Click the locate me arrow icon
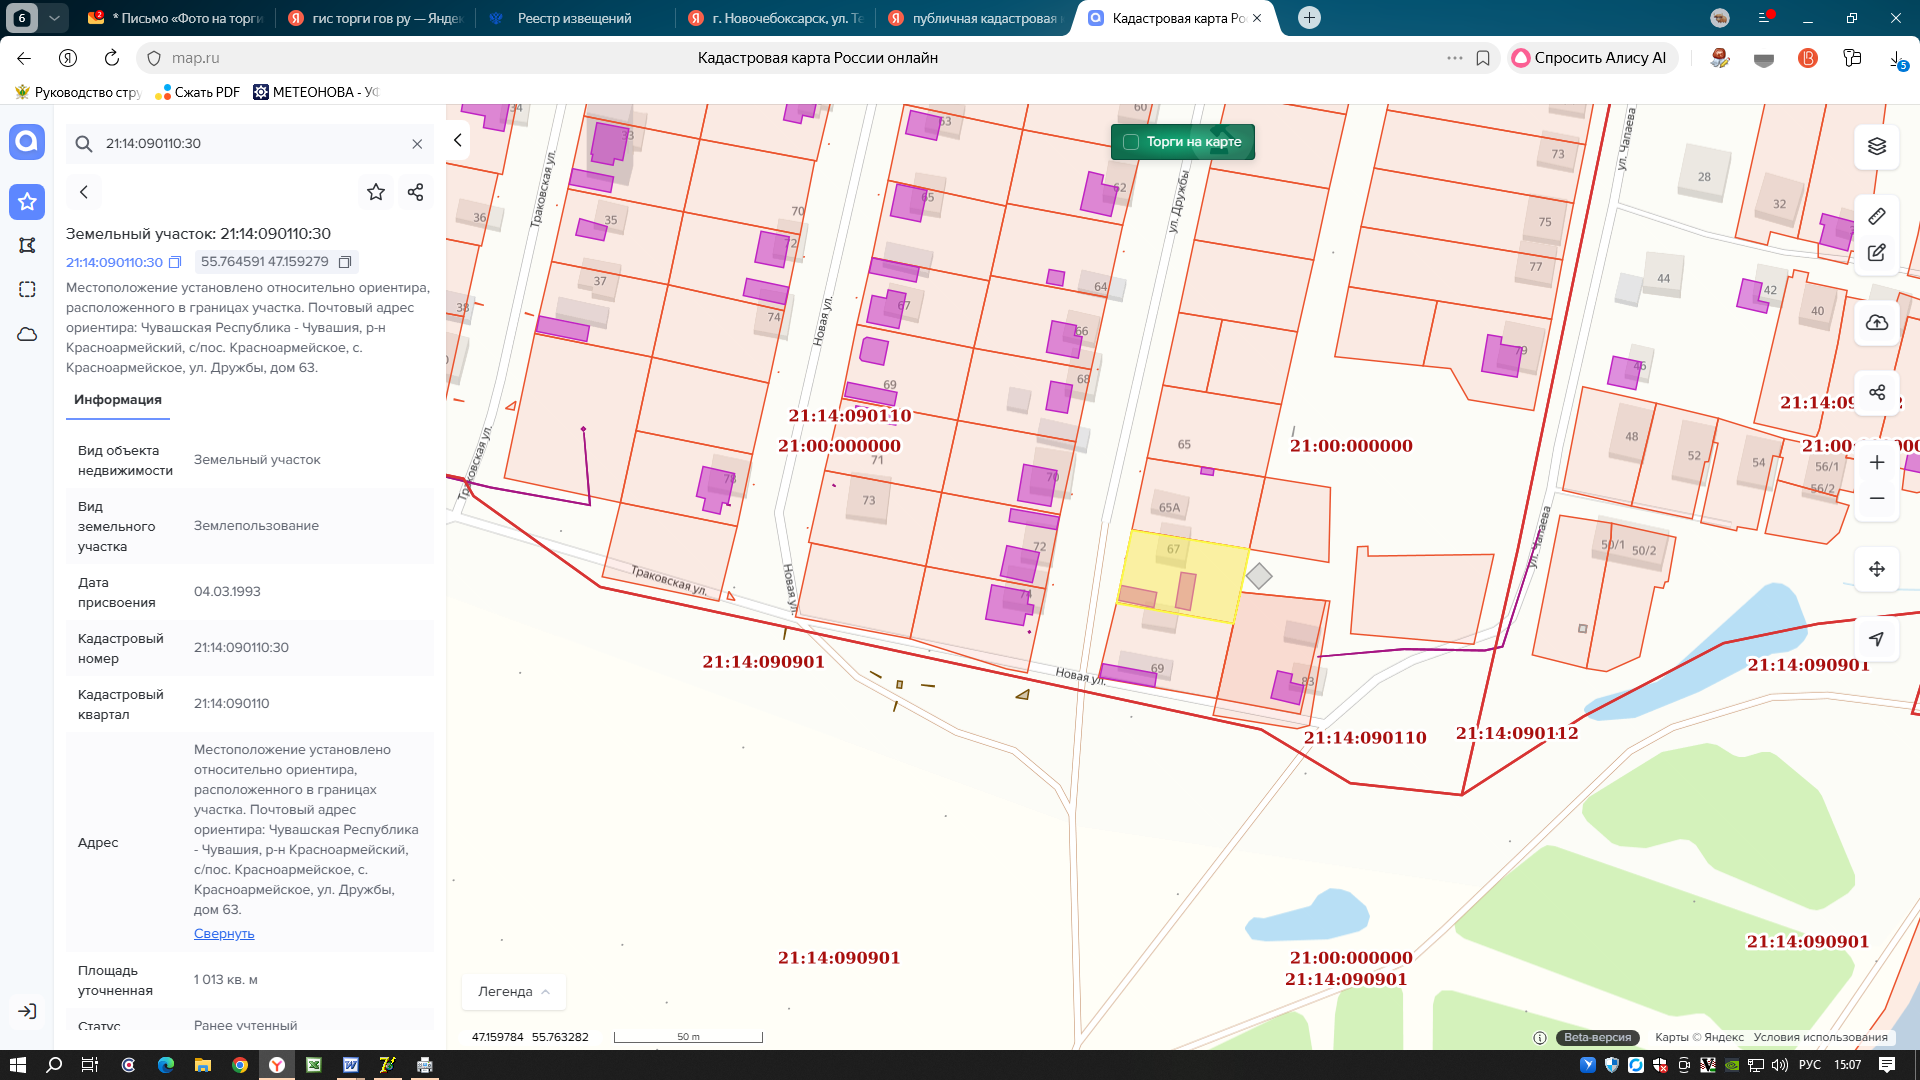The width and height of the screenshot is (1920, 1080). coord(1876,639)
